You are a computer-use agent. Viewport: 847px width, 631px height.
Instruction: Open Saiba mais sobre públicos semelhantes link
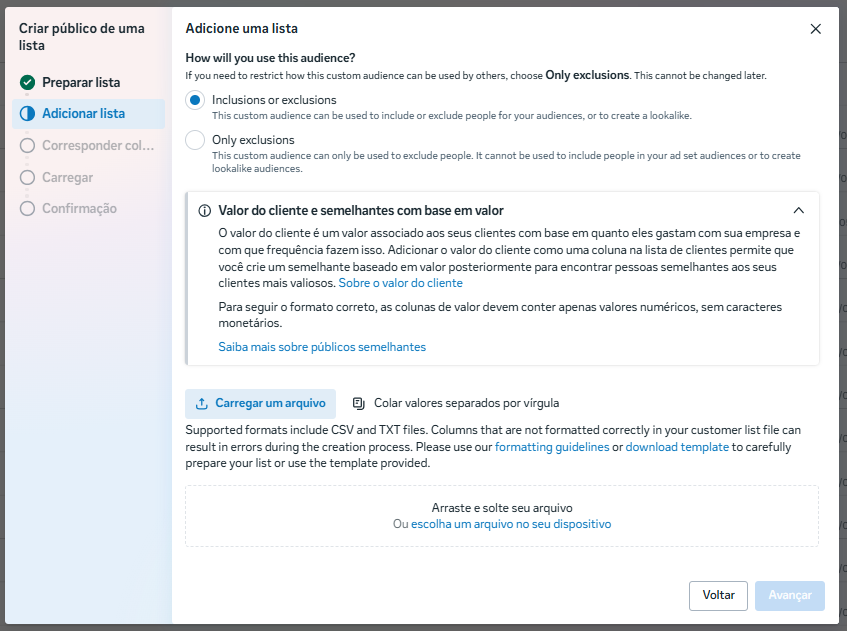pos(322,347)
